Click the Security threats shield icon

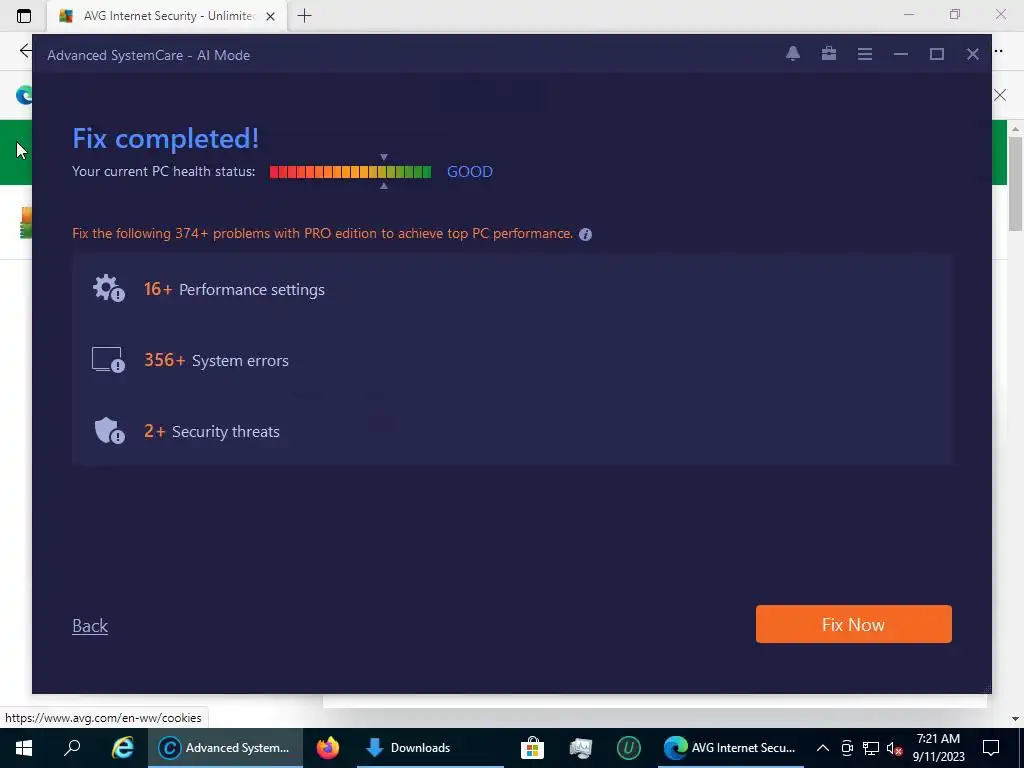pyautogui.click(x=109, y=430)
